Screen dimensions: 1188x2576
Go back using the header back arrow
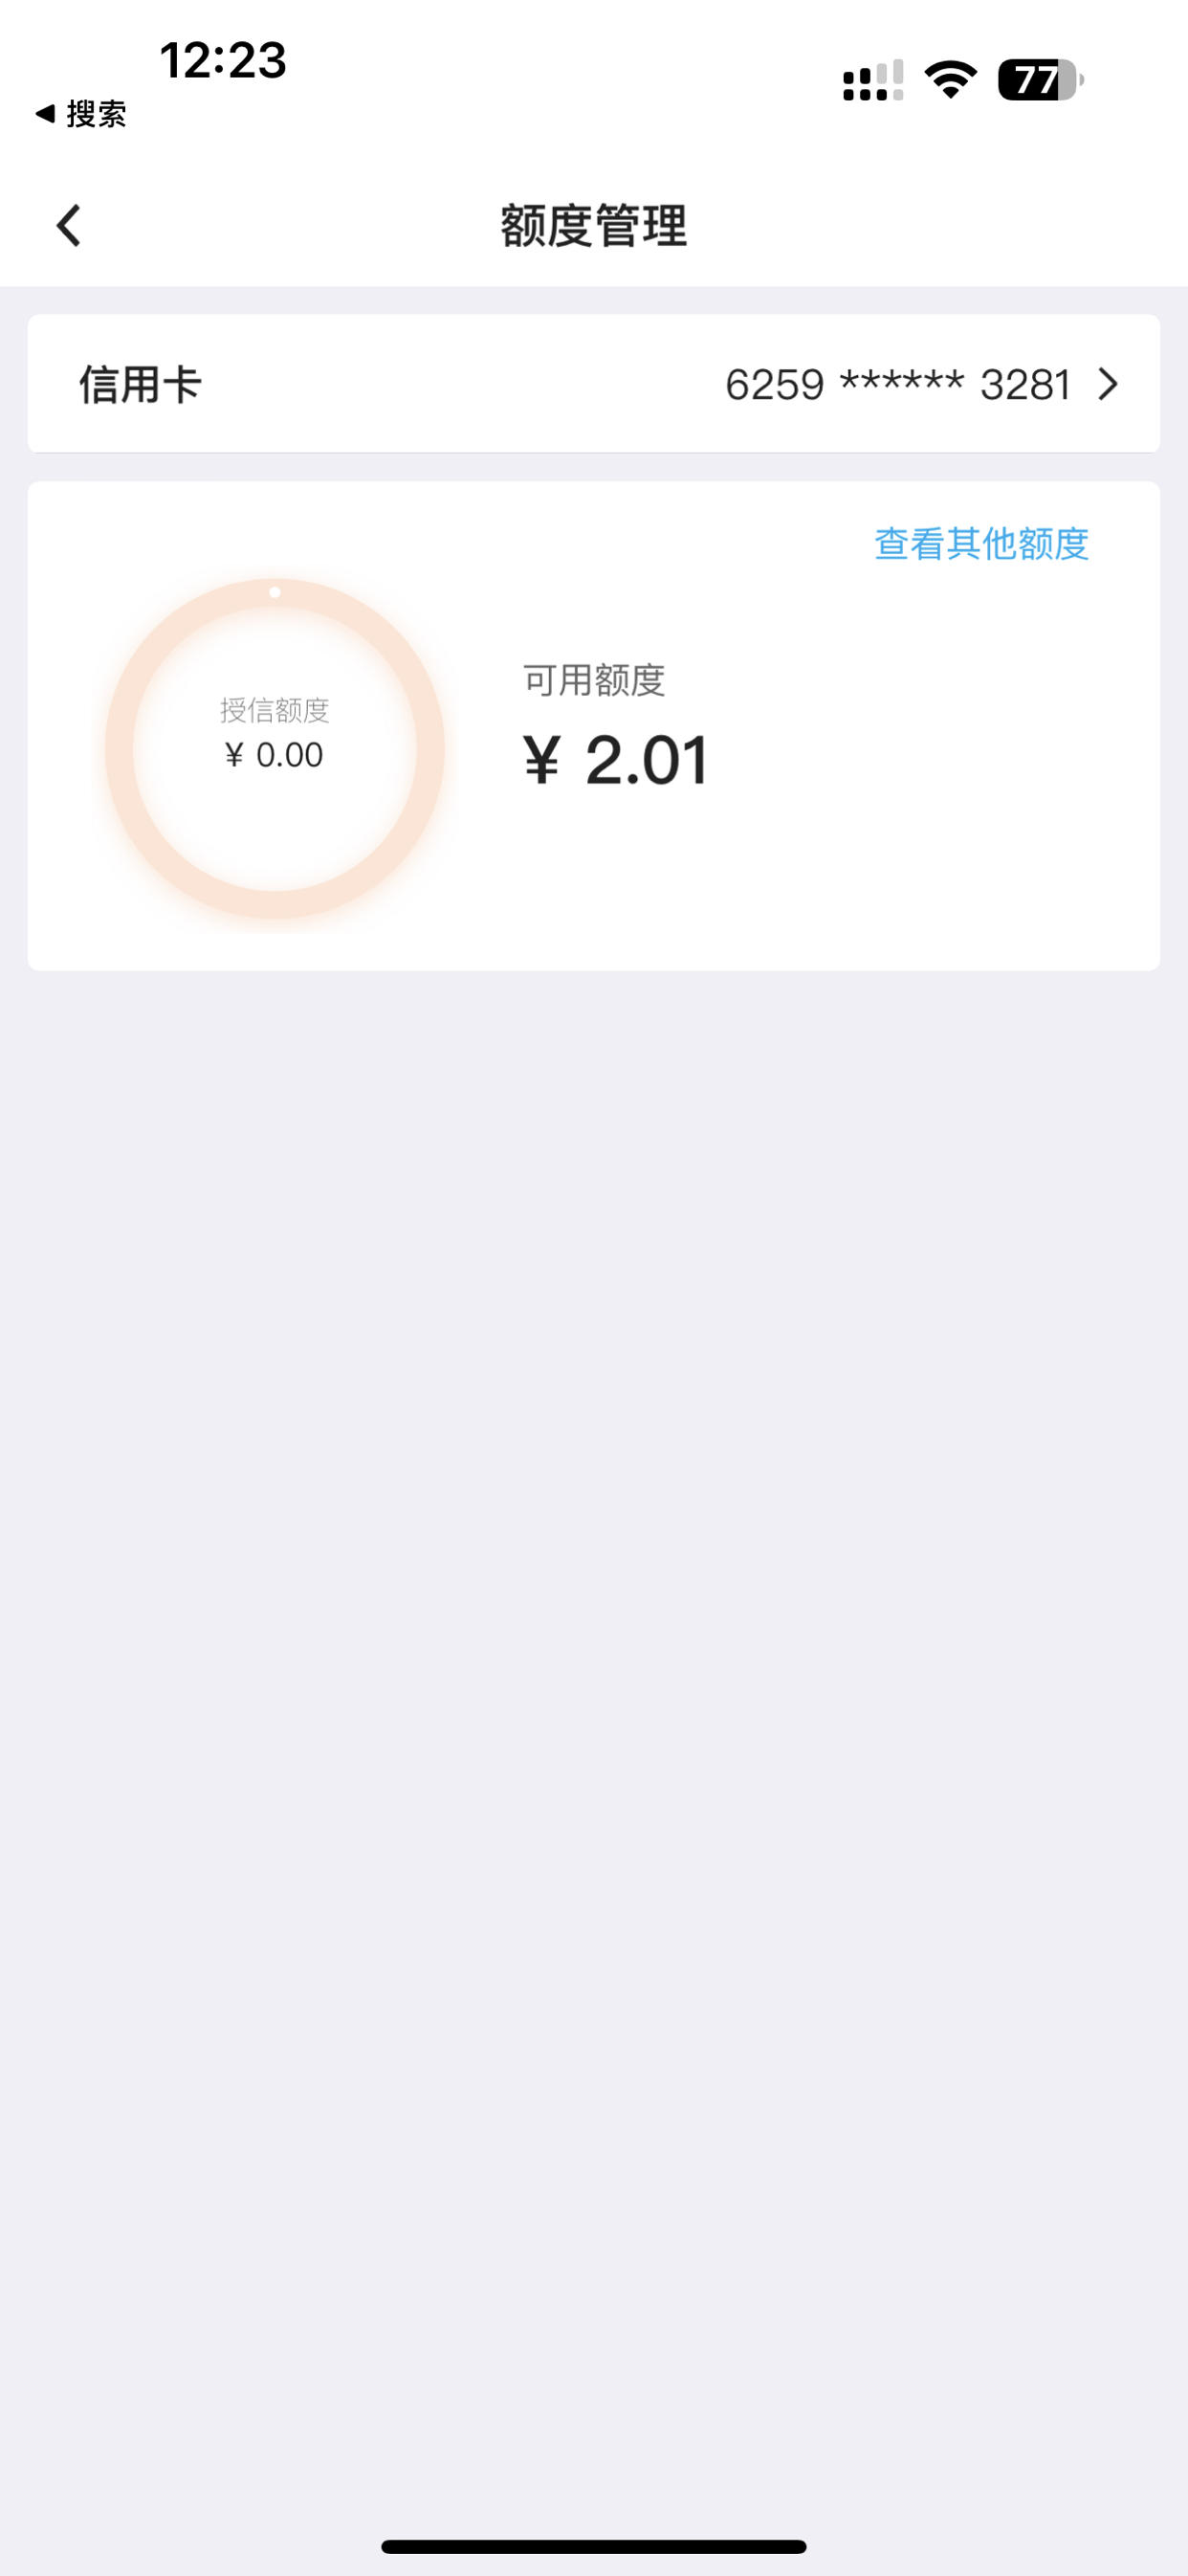point(68,225)
